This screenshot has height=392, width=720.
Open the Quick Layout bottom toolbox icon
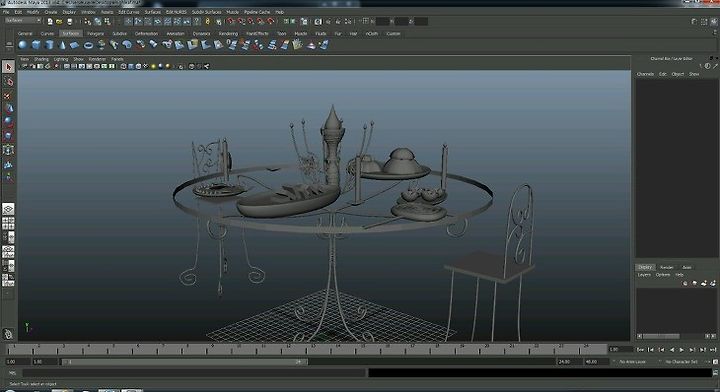pos(8,334)
